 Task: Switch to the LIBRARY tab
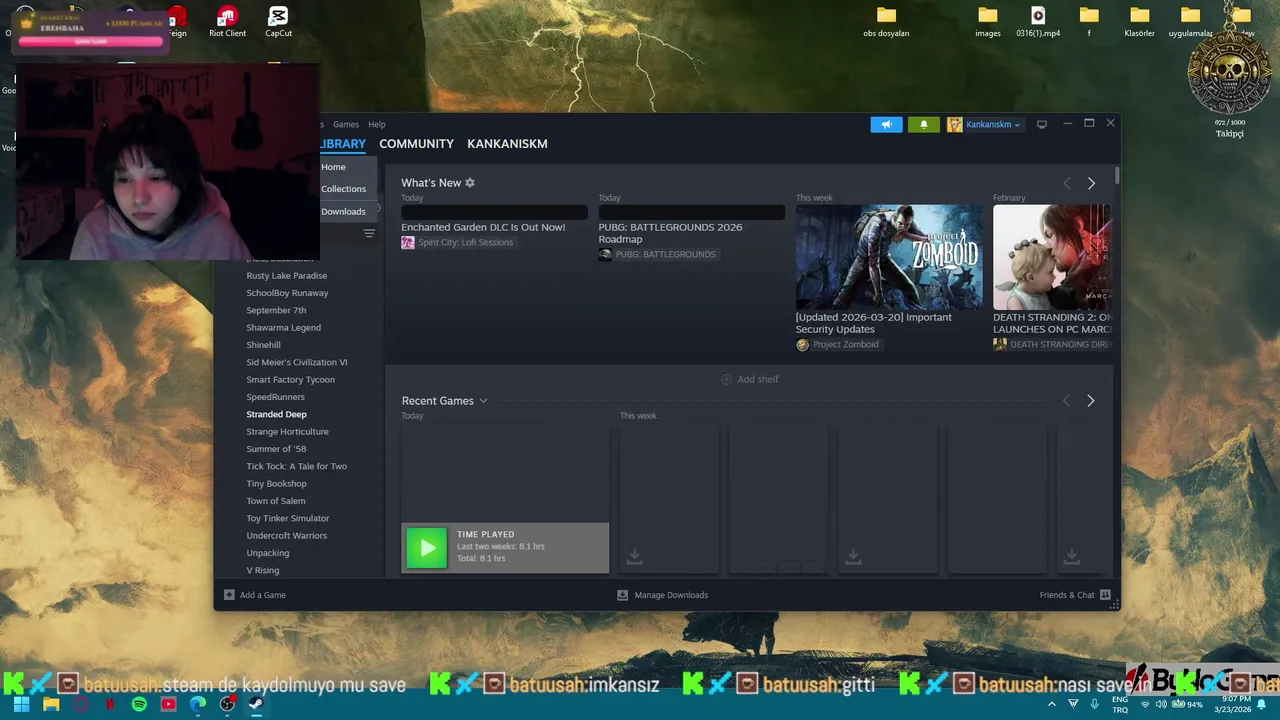[x=343, y=144]
